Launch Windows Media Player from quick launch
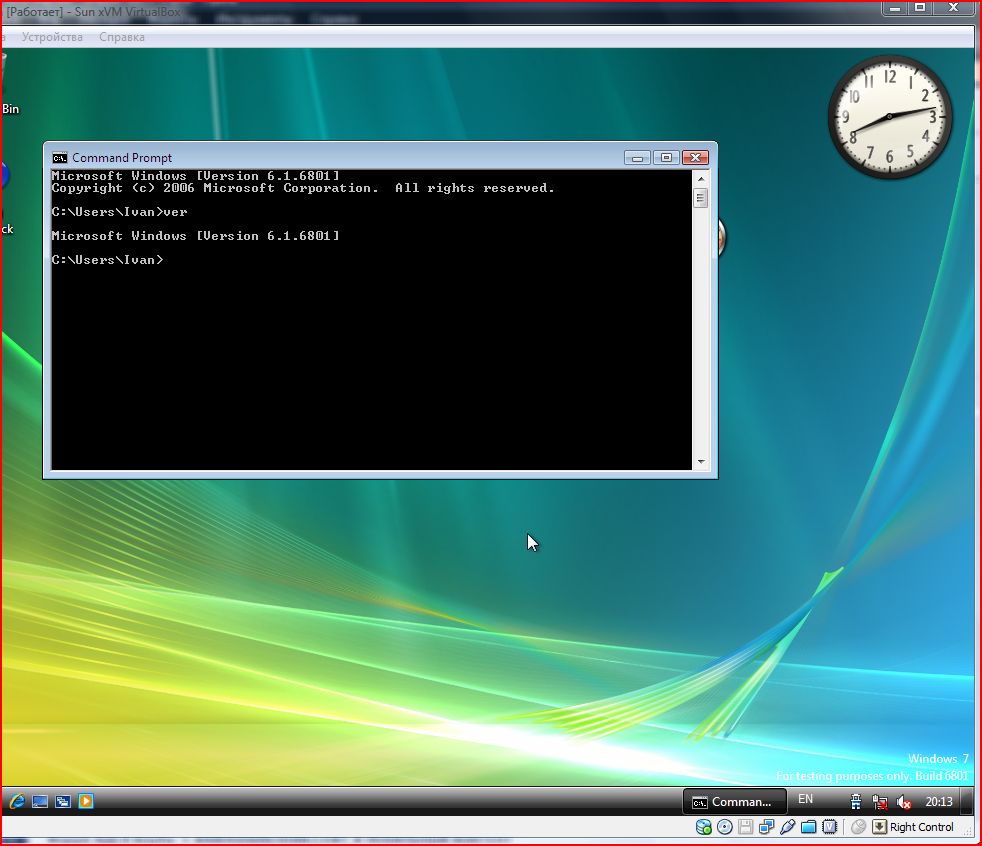This screenshot has width=982, height=846. 86,801
